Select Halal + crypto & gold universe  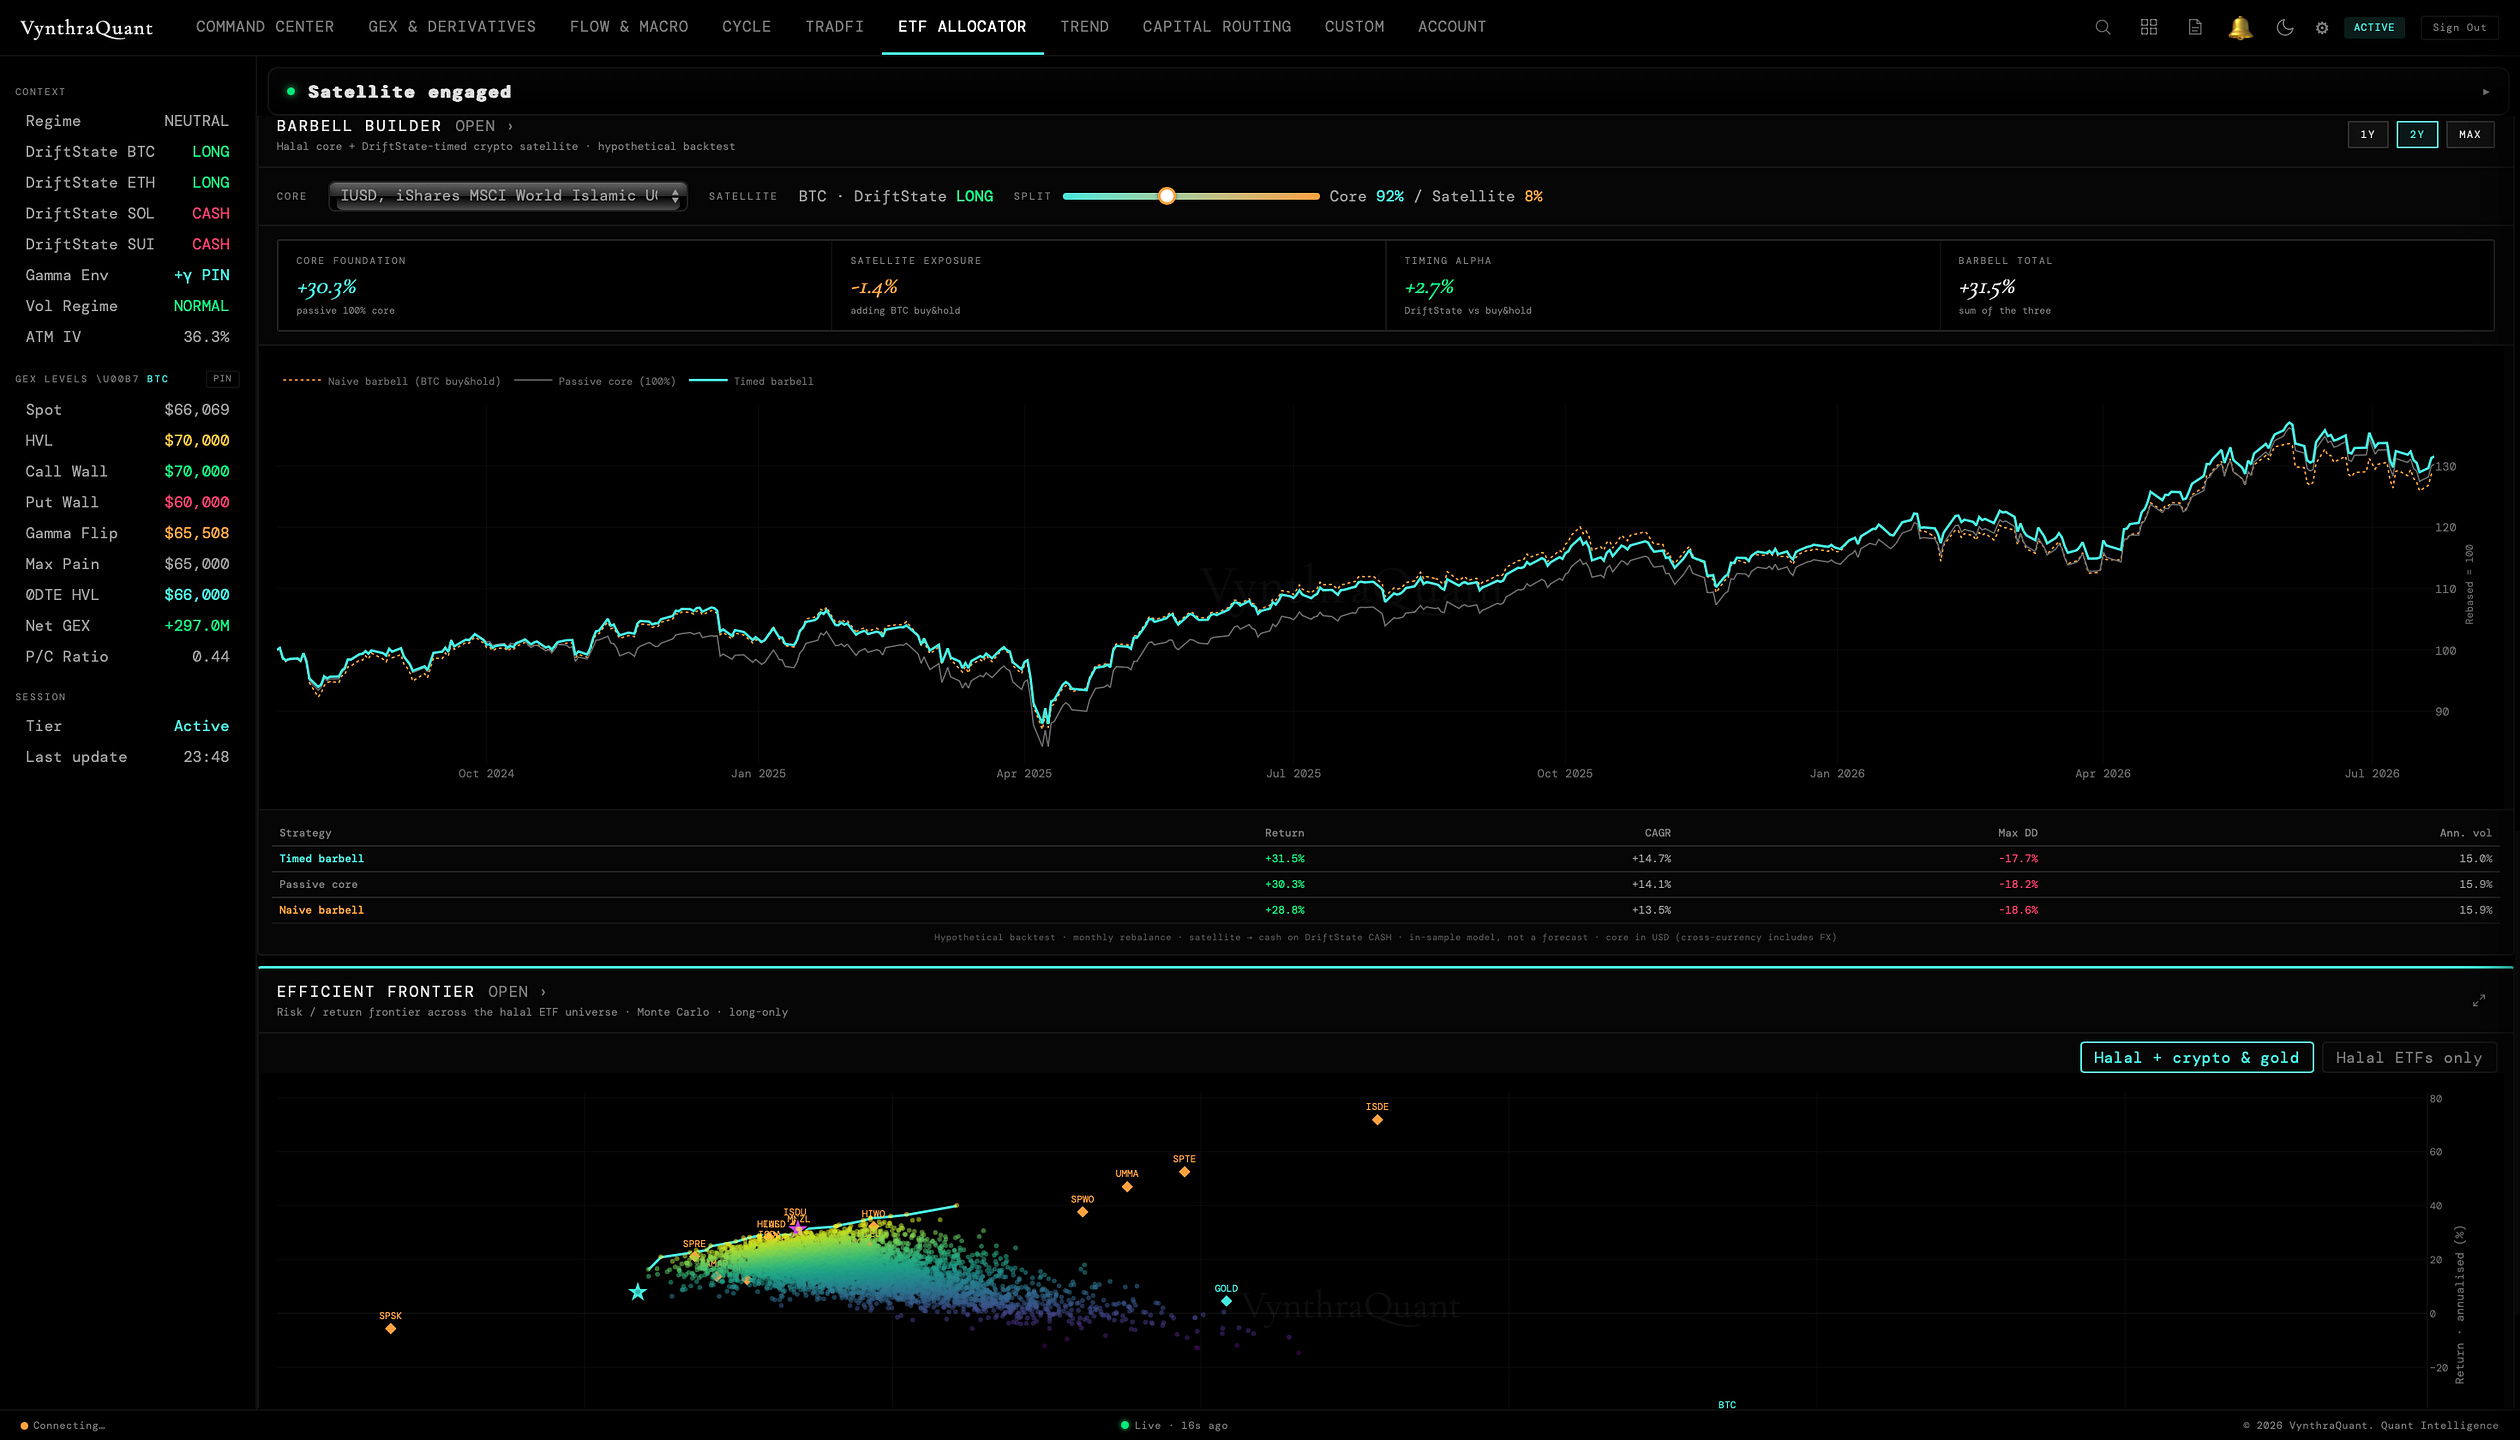[x=2196, y=1058]
